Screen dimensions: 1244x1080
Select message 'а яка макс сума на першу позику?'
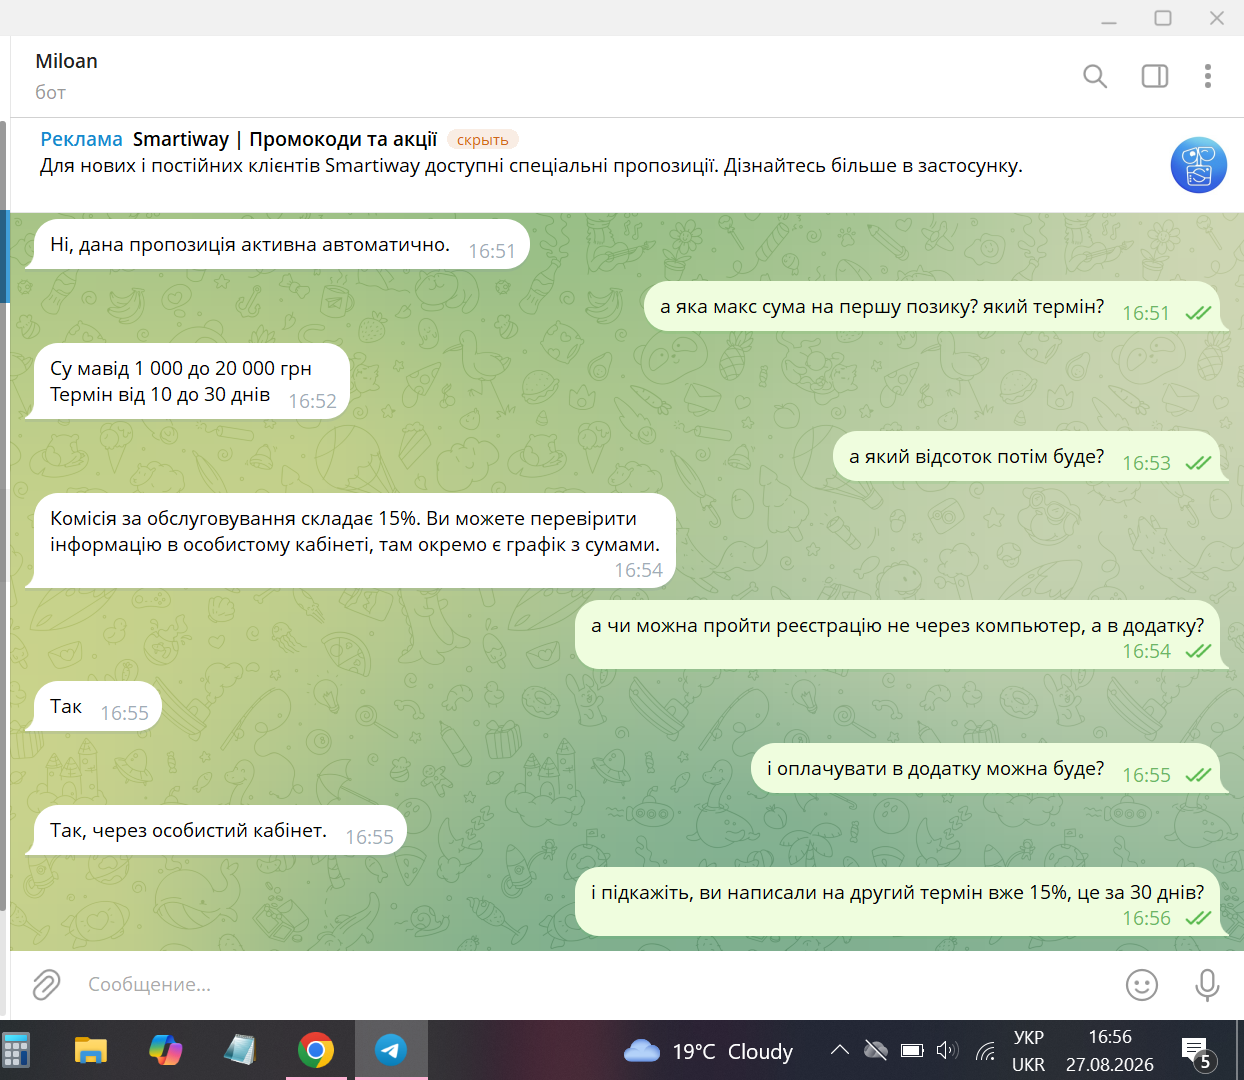point(937,307)
